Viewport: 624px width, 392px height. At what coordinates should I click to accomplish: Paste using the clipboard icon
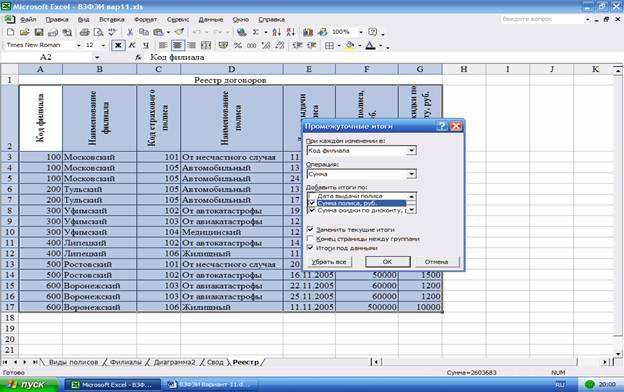point(158,32)
